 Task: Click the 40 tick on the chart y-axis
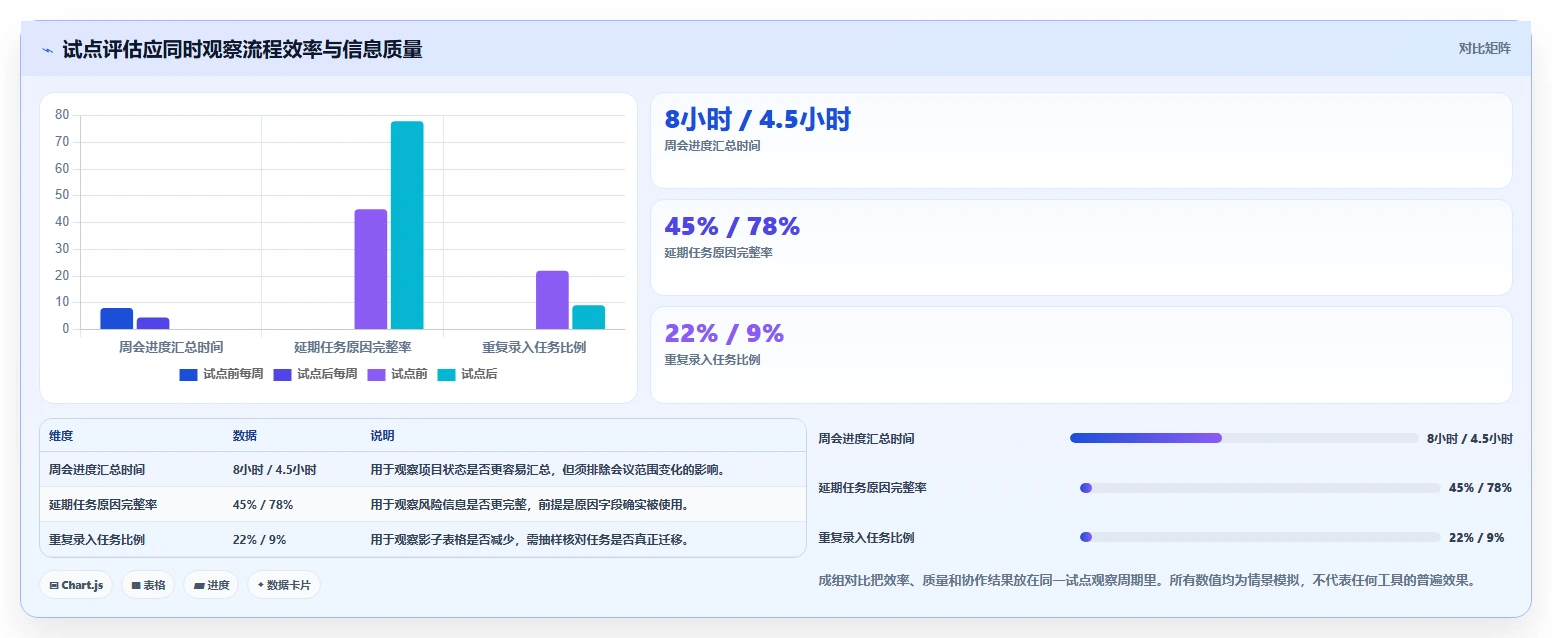point(62,222)
